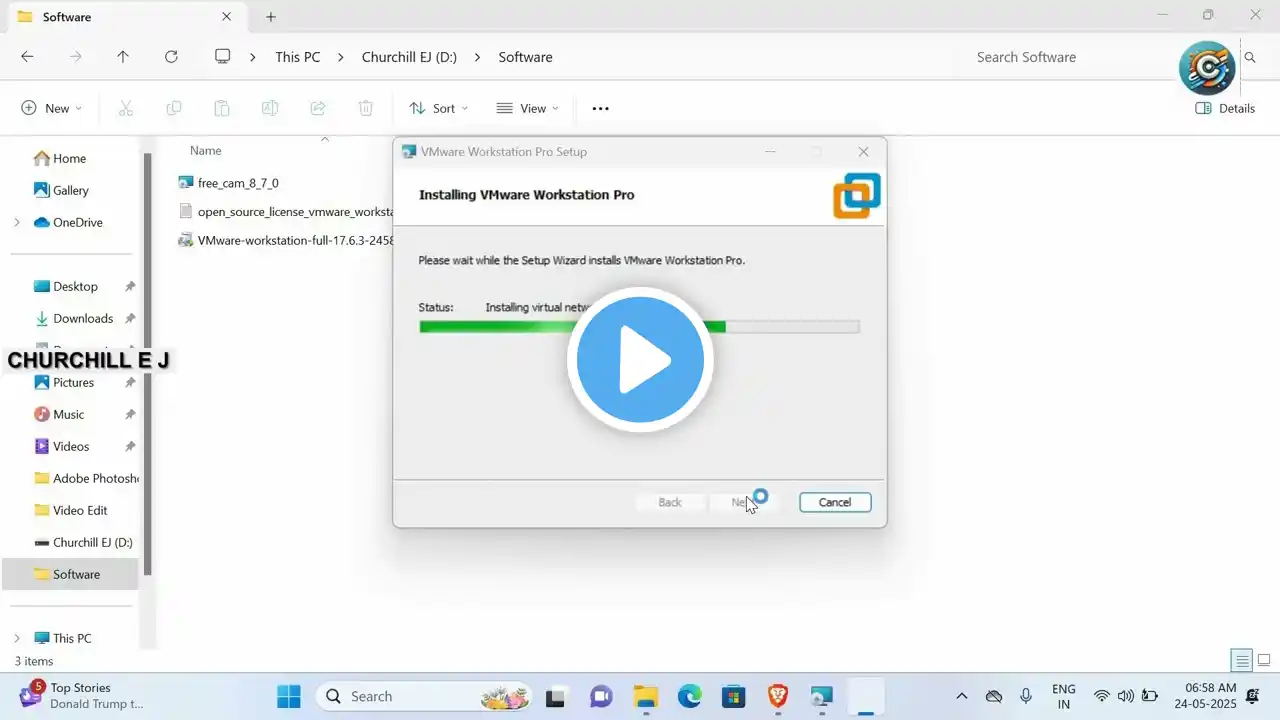Select the VMware-workstation-full-17.6.3 installer file
Image resolution: width=1280 pixels, height=720 pixels.
[x=285, y=240]
